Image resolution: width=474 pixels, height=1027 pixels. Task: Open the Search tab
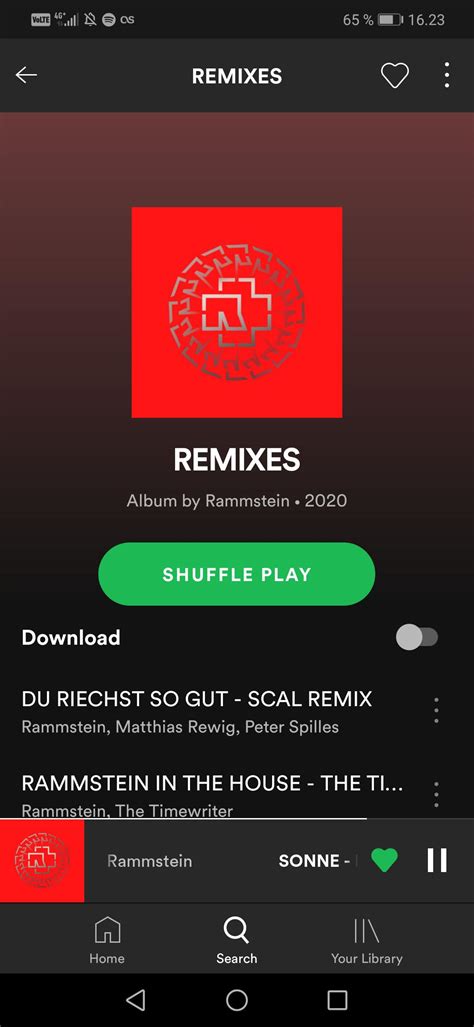click(236, 940)
